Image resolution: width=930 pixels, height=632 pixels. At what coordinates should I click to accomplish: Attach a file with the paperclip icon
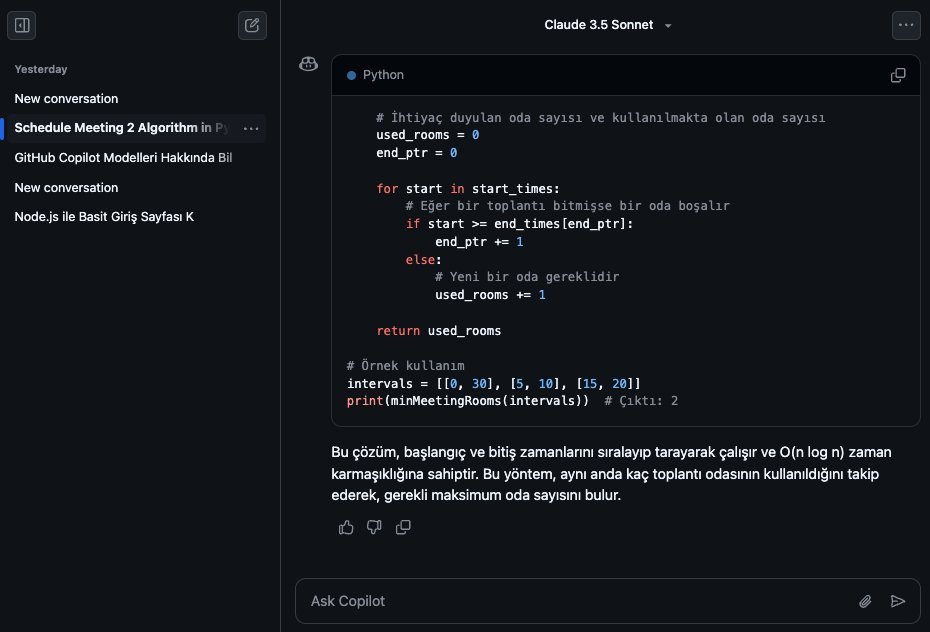click(x=866, y=601)
